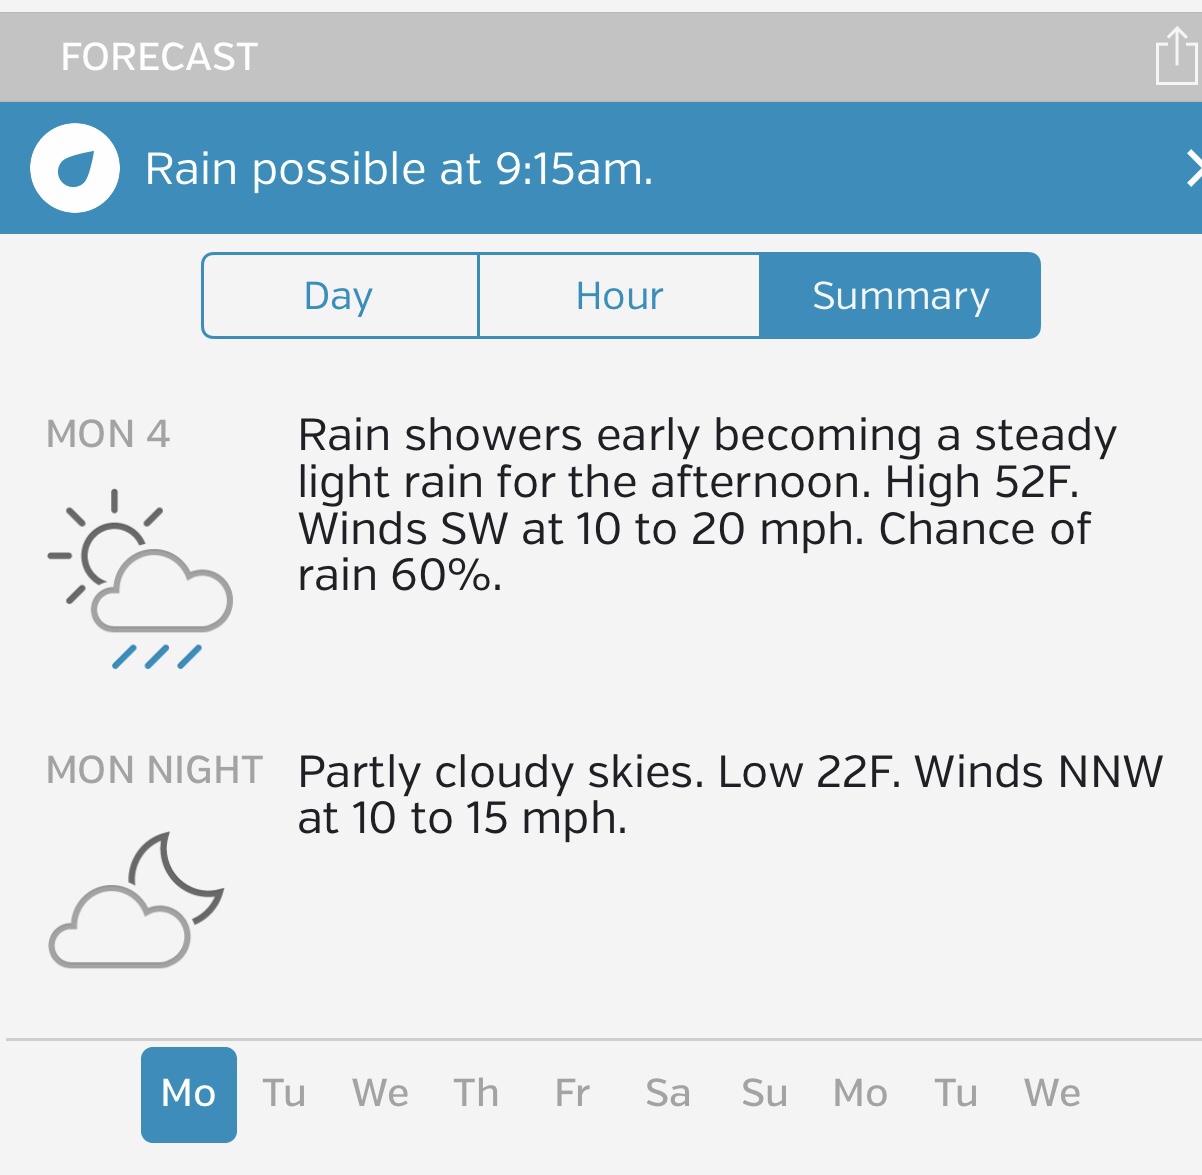
Task: Select the first Tu in day selector
Action: 284,1094
